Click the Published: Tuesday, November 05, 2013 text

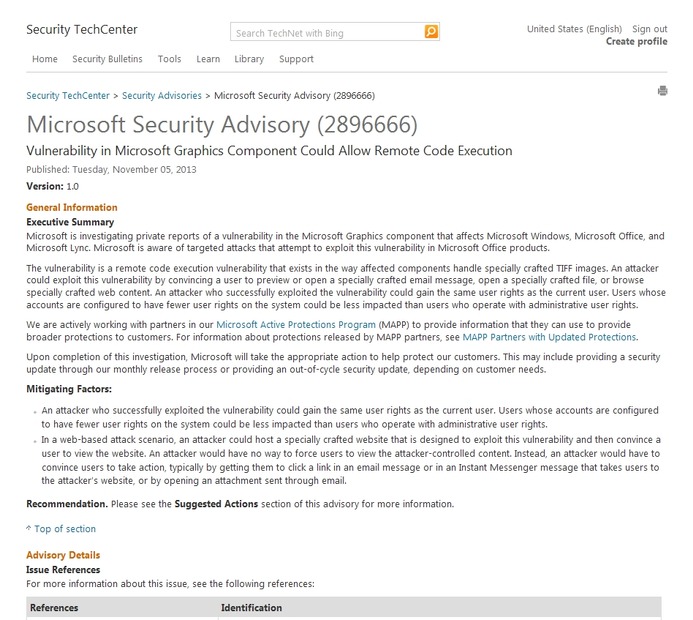[x=111, y=169]
